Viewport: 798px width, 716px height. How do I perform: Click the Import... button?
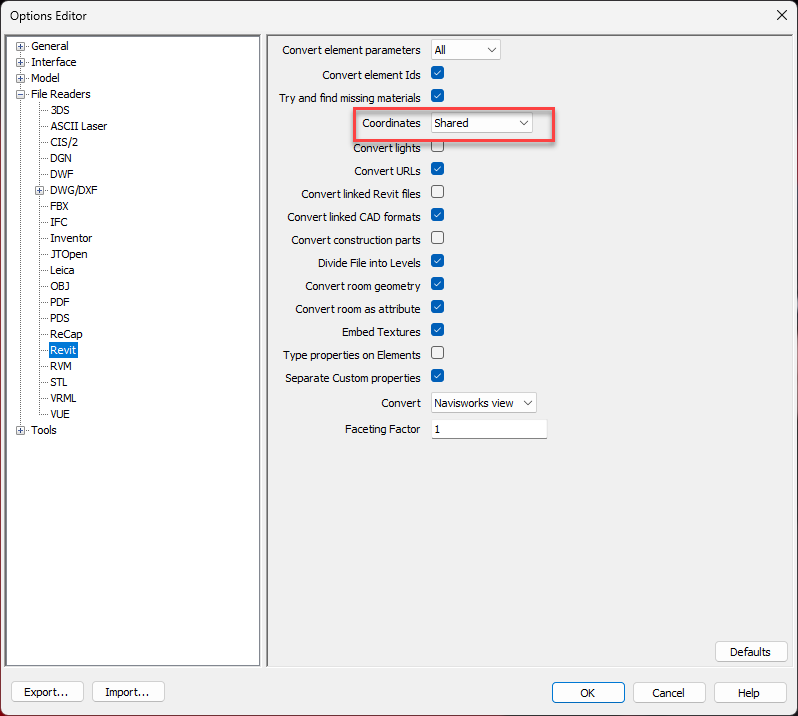[x=128, y=692]
